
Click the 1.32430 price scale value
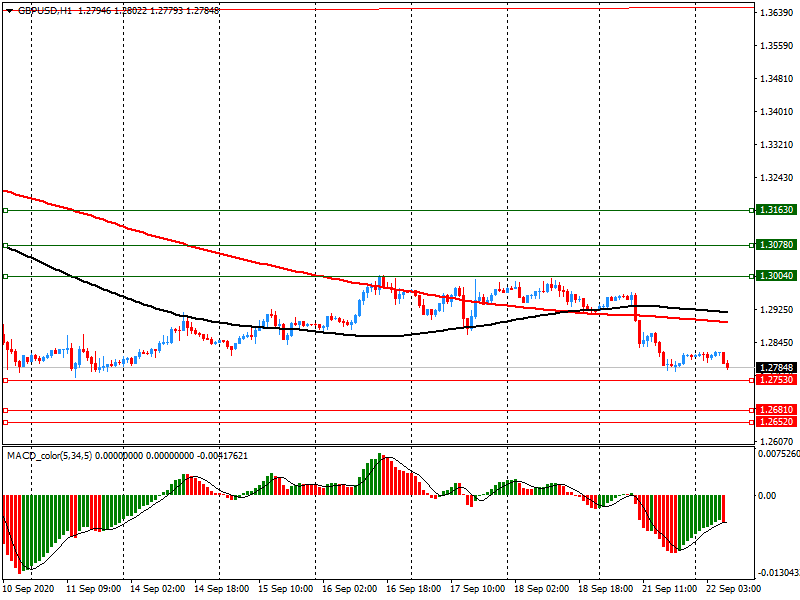pos(777,178)
